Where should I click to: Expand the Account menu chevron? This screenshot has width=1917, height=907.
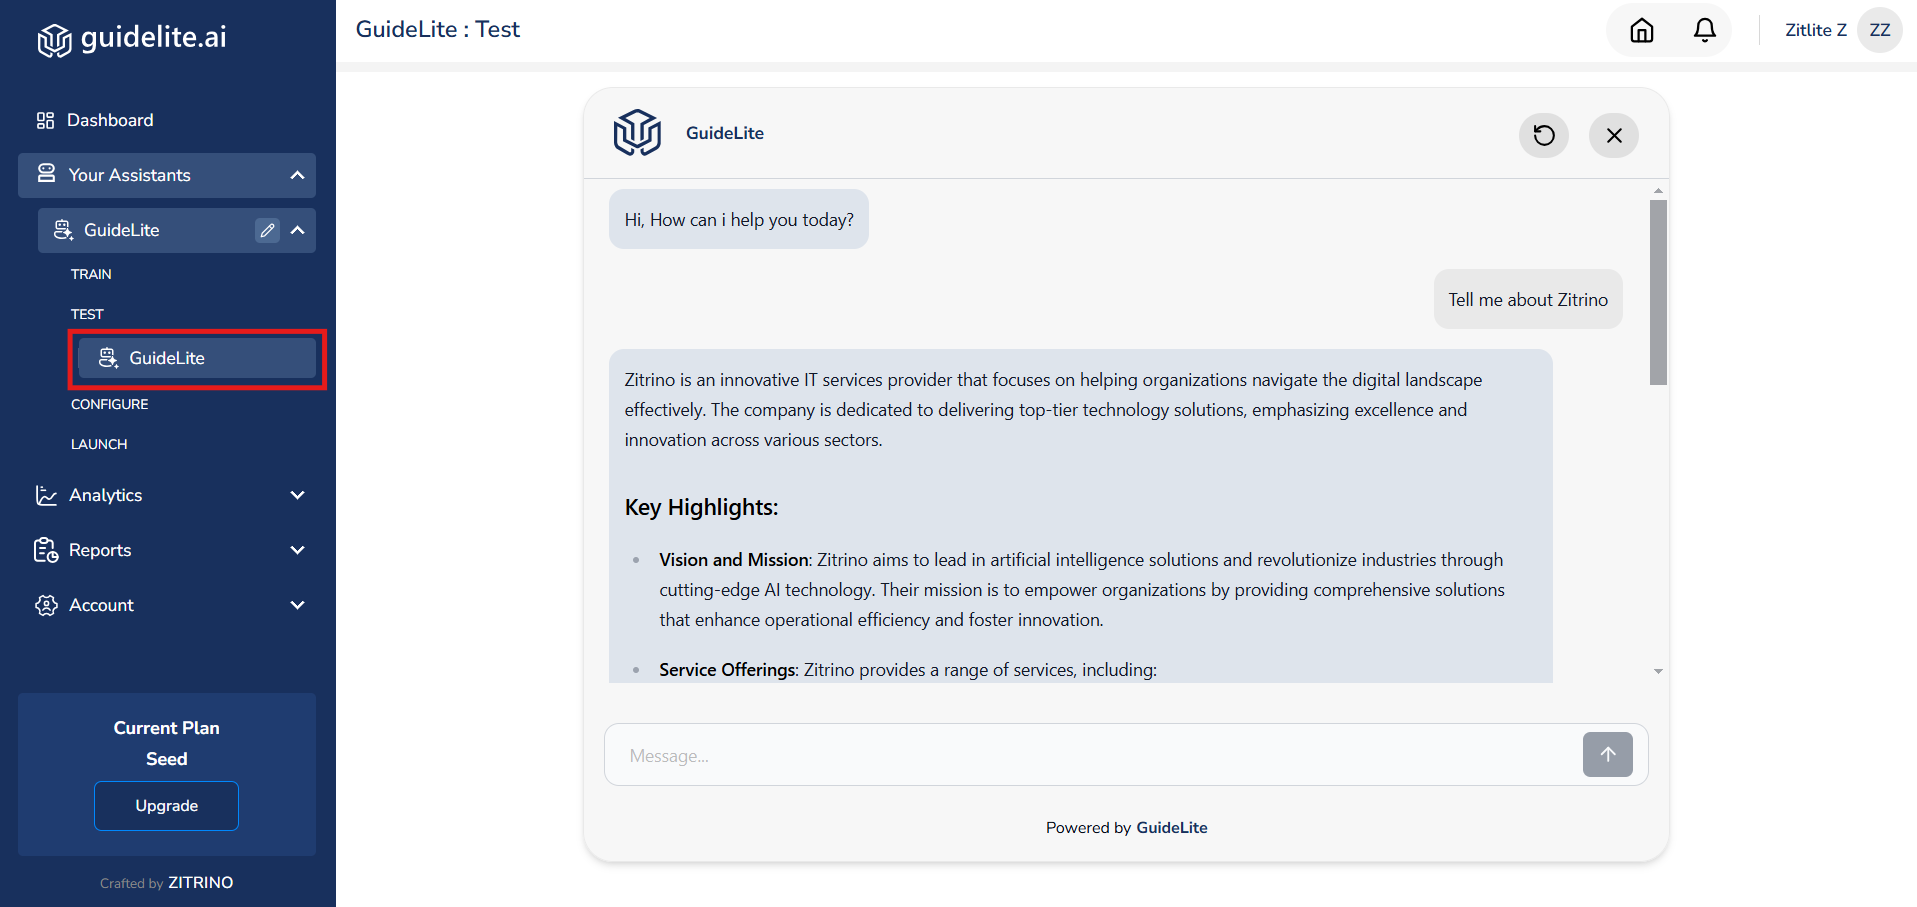point(297,605)
